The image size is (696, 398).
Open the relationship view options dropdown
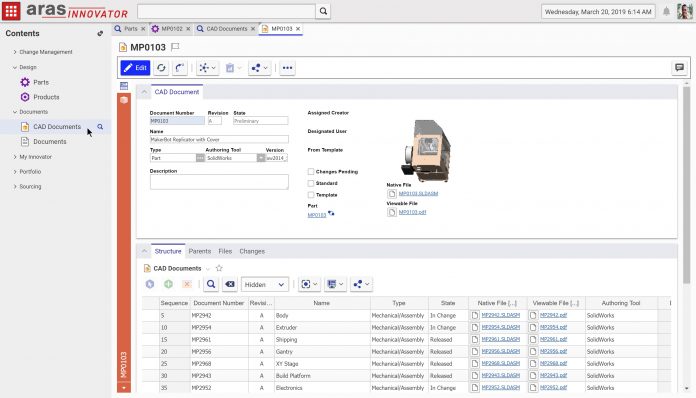tap(335, 284)
